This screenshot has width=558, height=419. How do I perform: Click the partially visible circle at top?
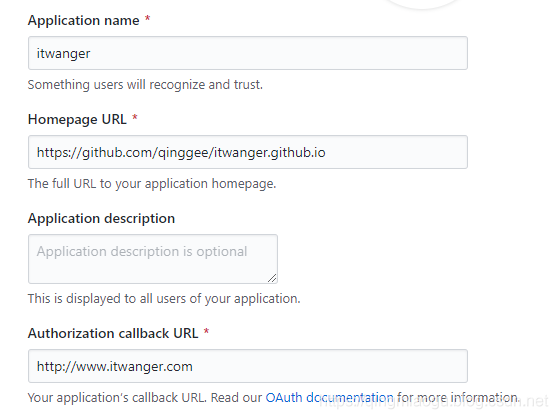tap(422, 4)
